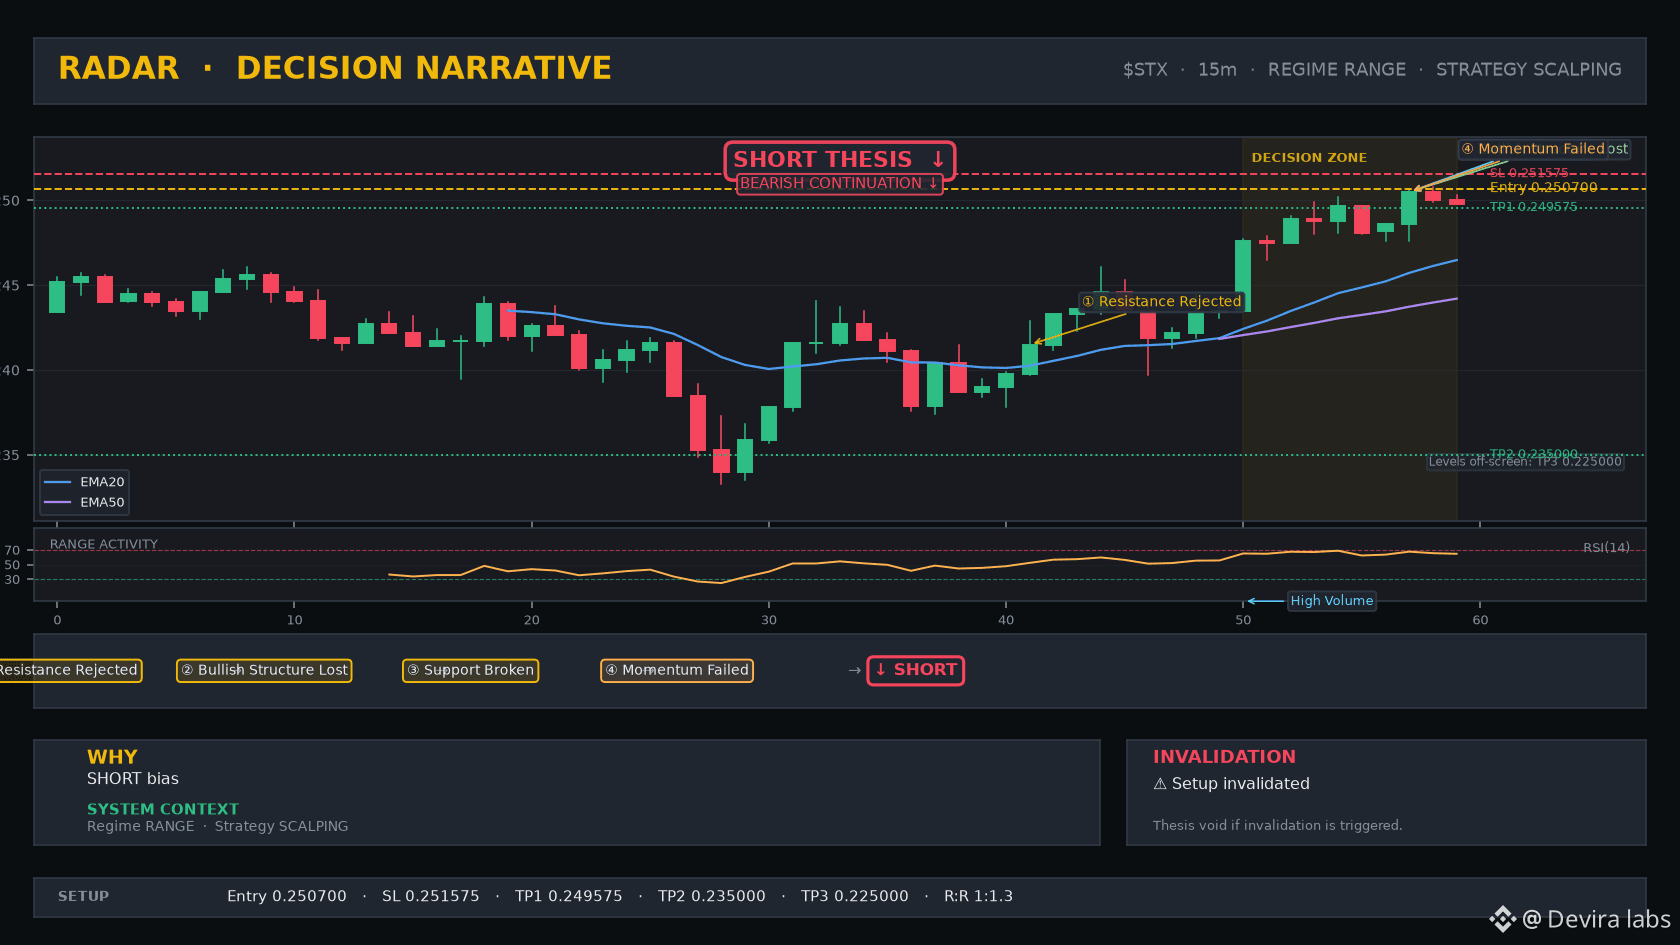Viewport: 1680px width, 945px height.
Task: Click the EMA20 blue legend line
Action: coord(58,482)
